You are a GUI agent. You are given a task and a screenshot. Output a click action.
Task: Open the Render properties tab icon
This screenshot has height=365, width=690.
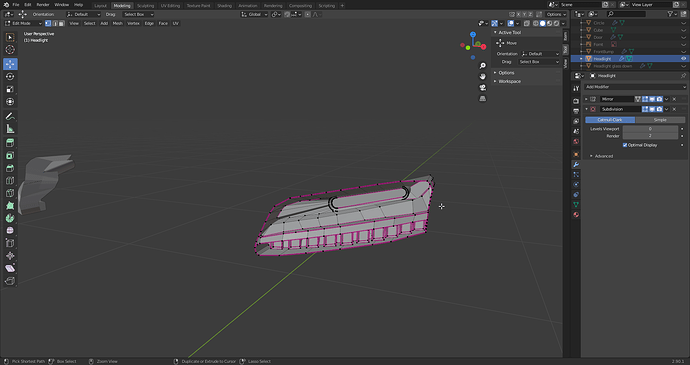coord(576,101)
